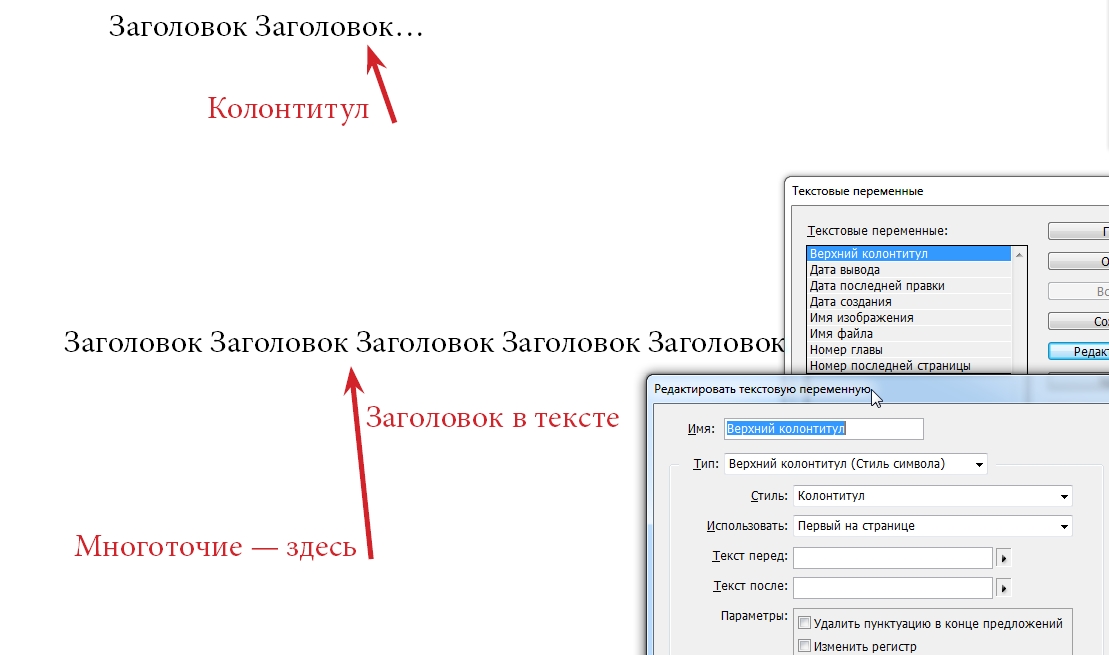Click the 'Редактировать текстовую переменную' title bar
The image size is (1109, 655).
coord(877,389)
